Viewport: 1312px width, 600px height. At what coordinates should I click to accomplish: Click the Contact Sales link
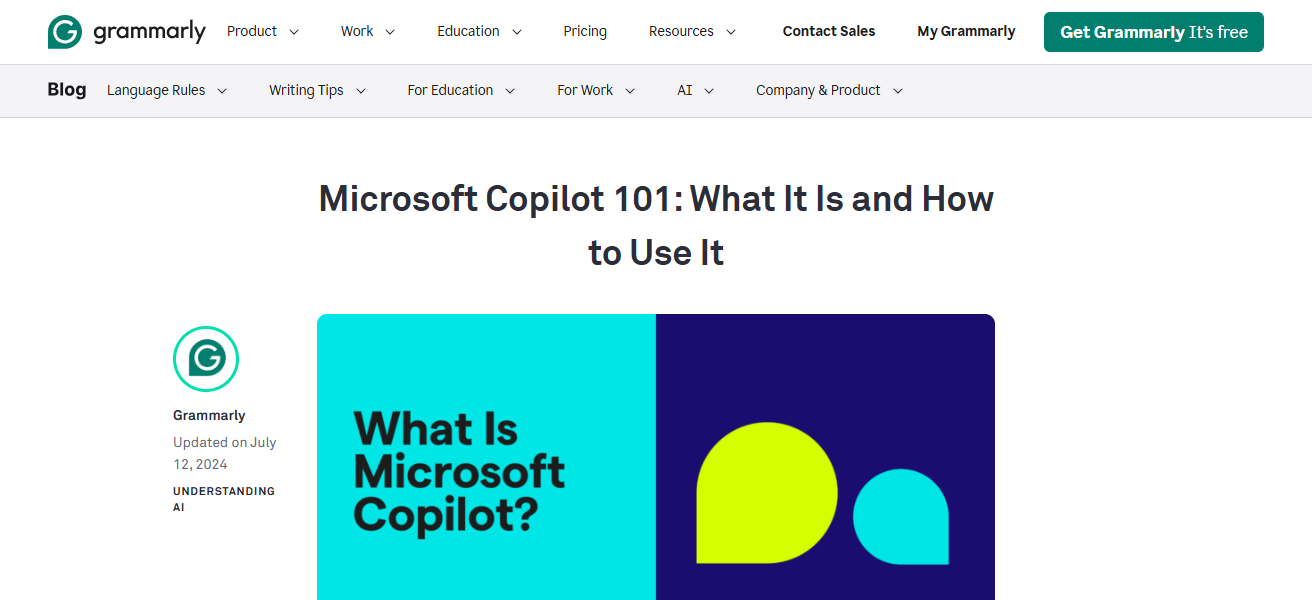click(x=829, y=32)
